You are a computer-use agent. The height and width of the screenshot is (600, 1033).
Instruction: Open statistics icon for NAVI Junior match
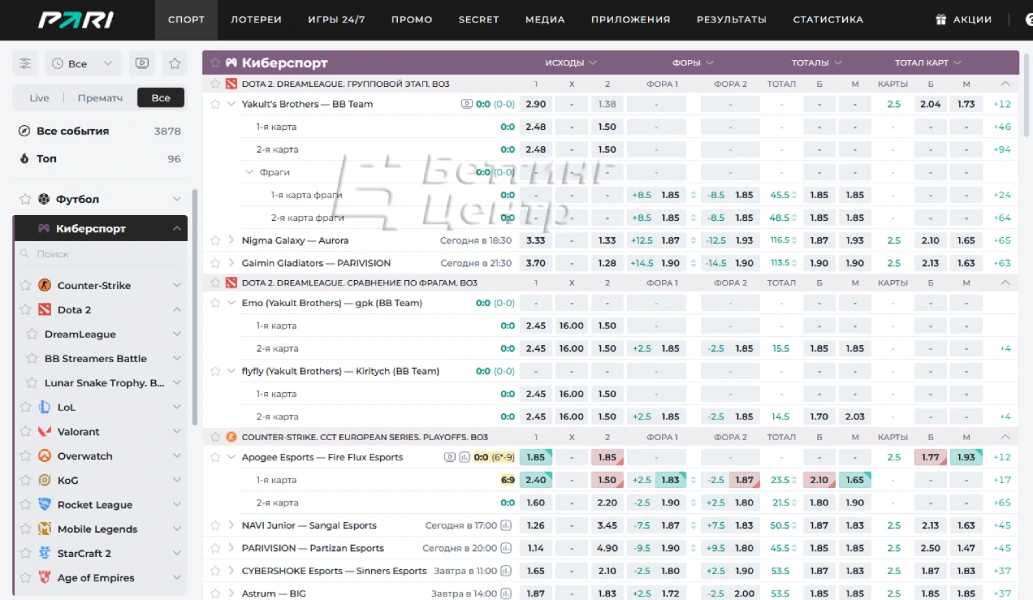pos(506,526)
